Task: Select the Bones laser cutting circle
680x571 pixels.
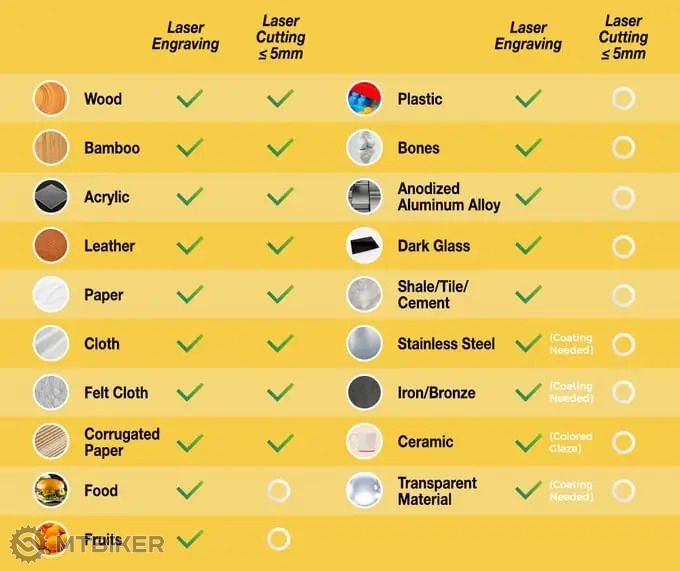Action: [623, 148]
